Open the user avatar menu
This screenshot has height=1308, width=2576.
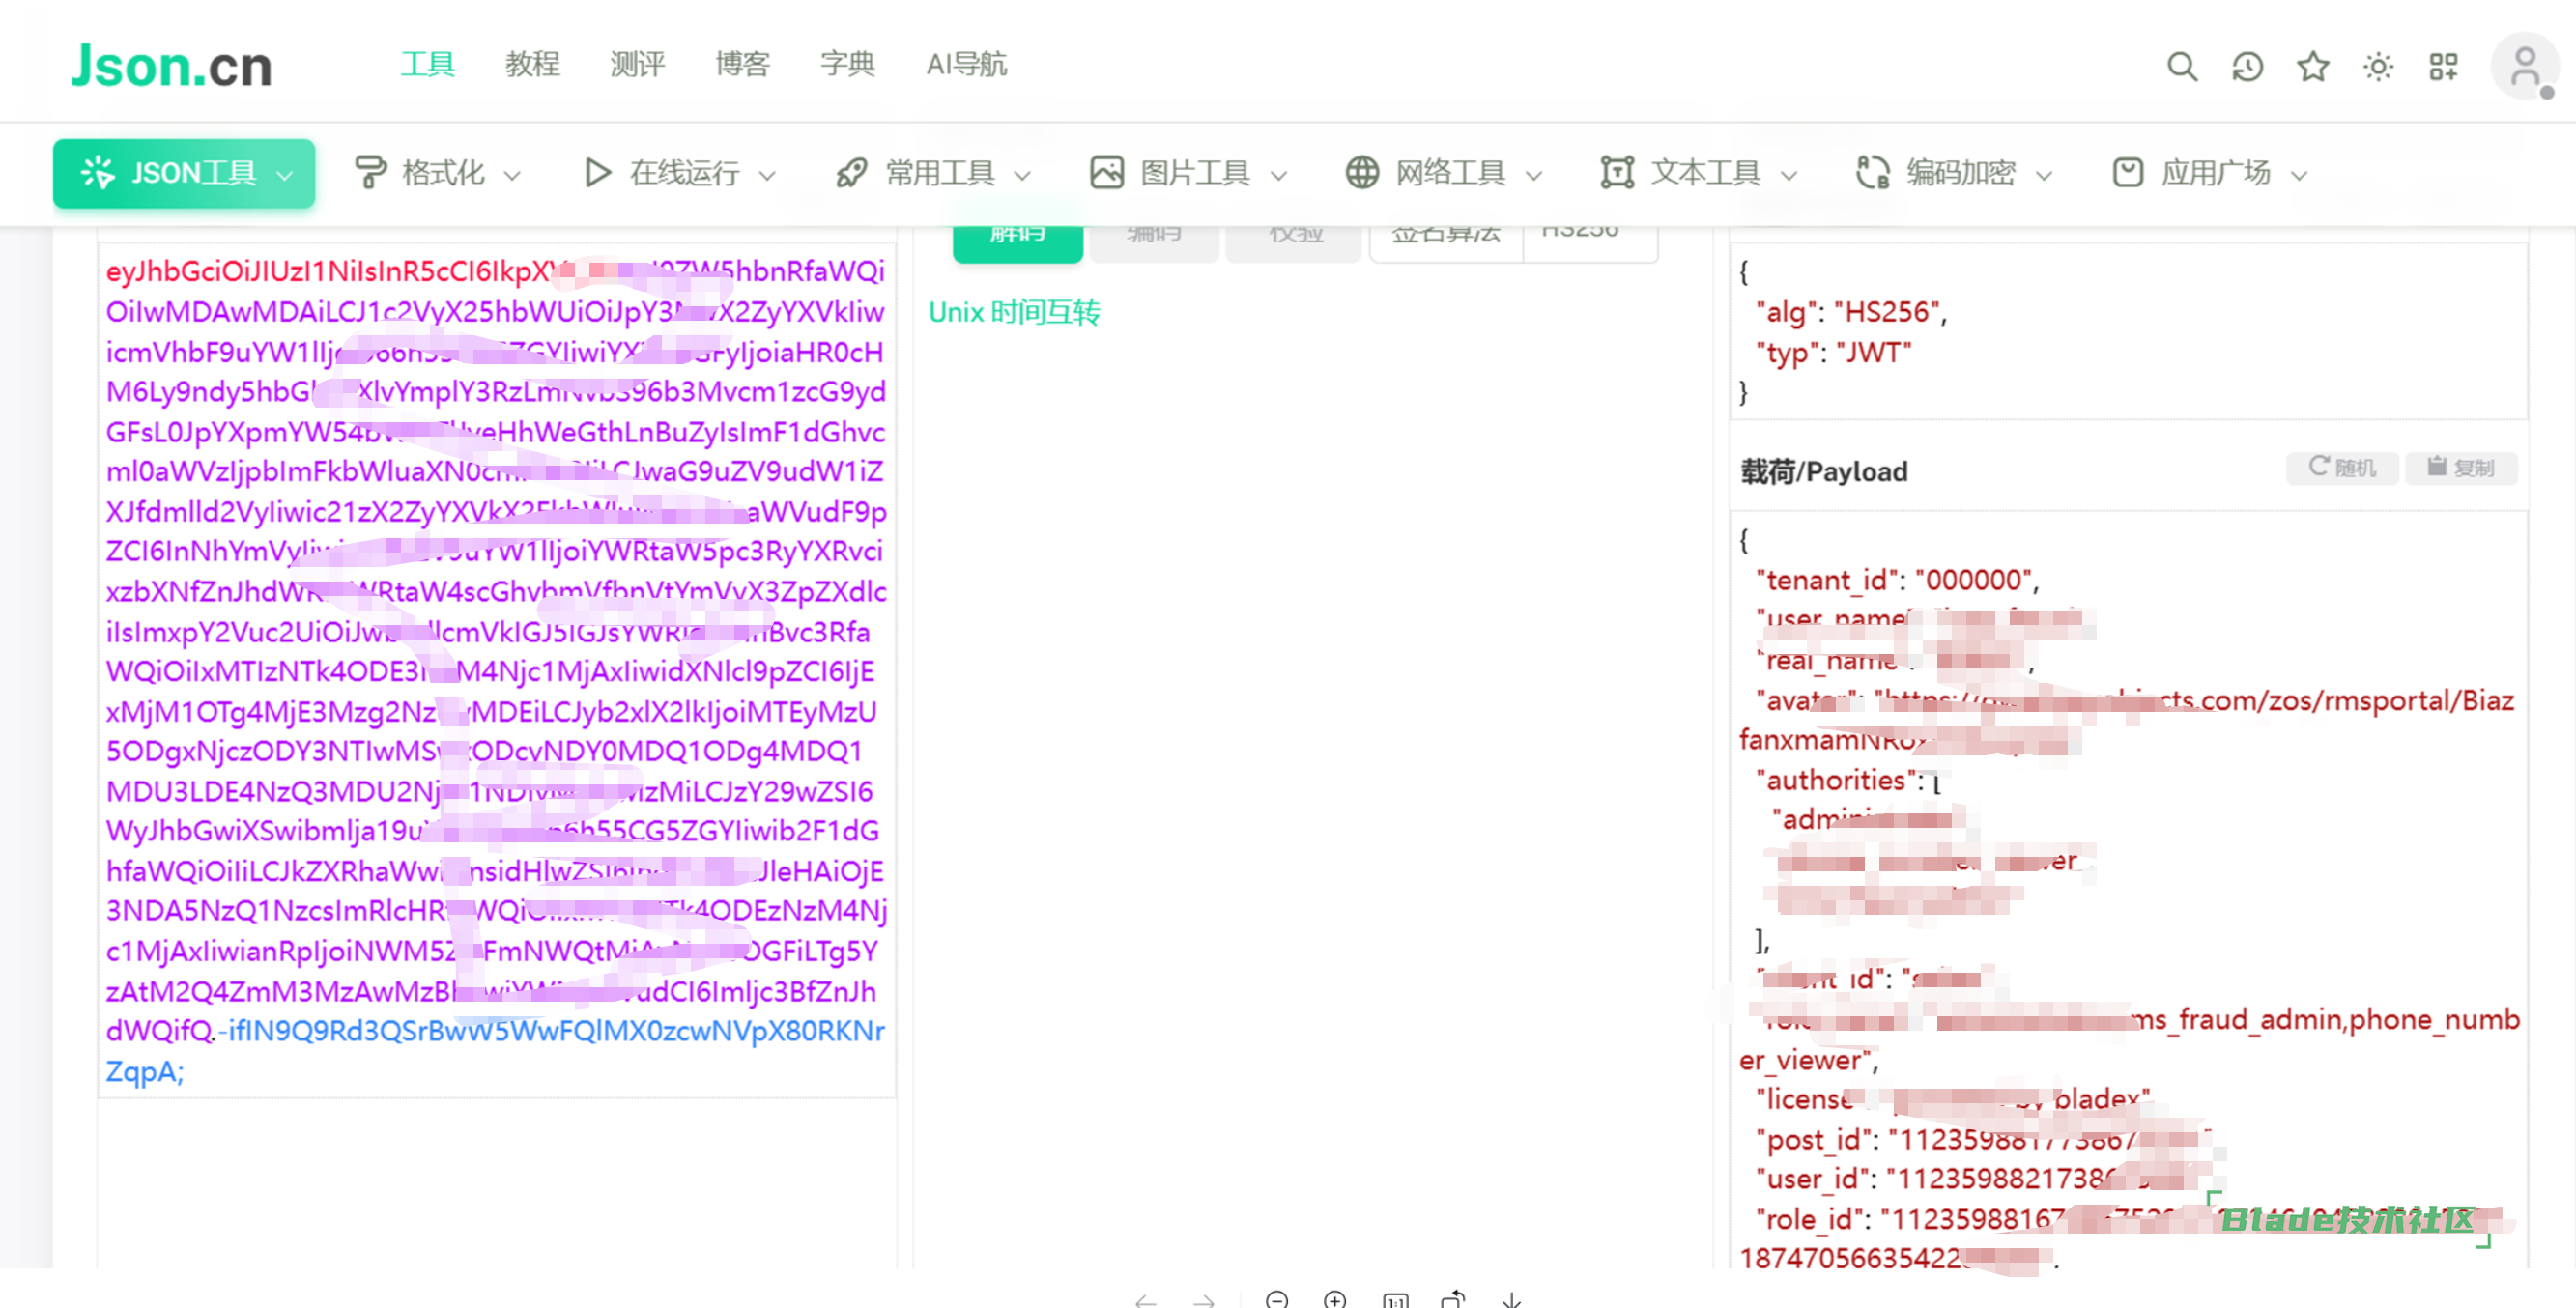click(x=2523, y=66)
